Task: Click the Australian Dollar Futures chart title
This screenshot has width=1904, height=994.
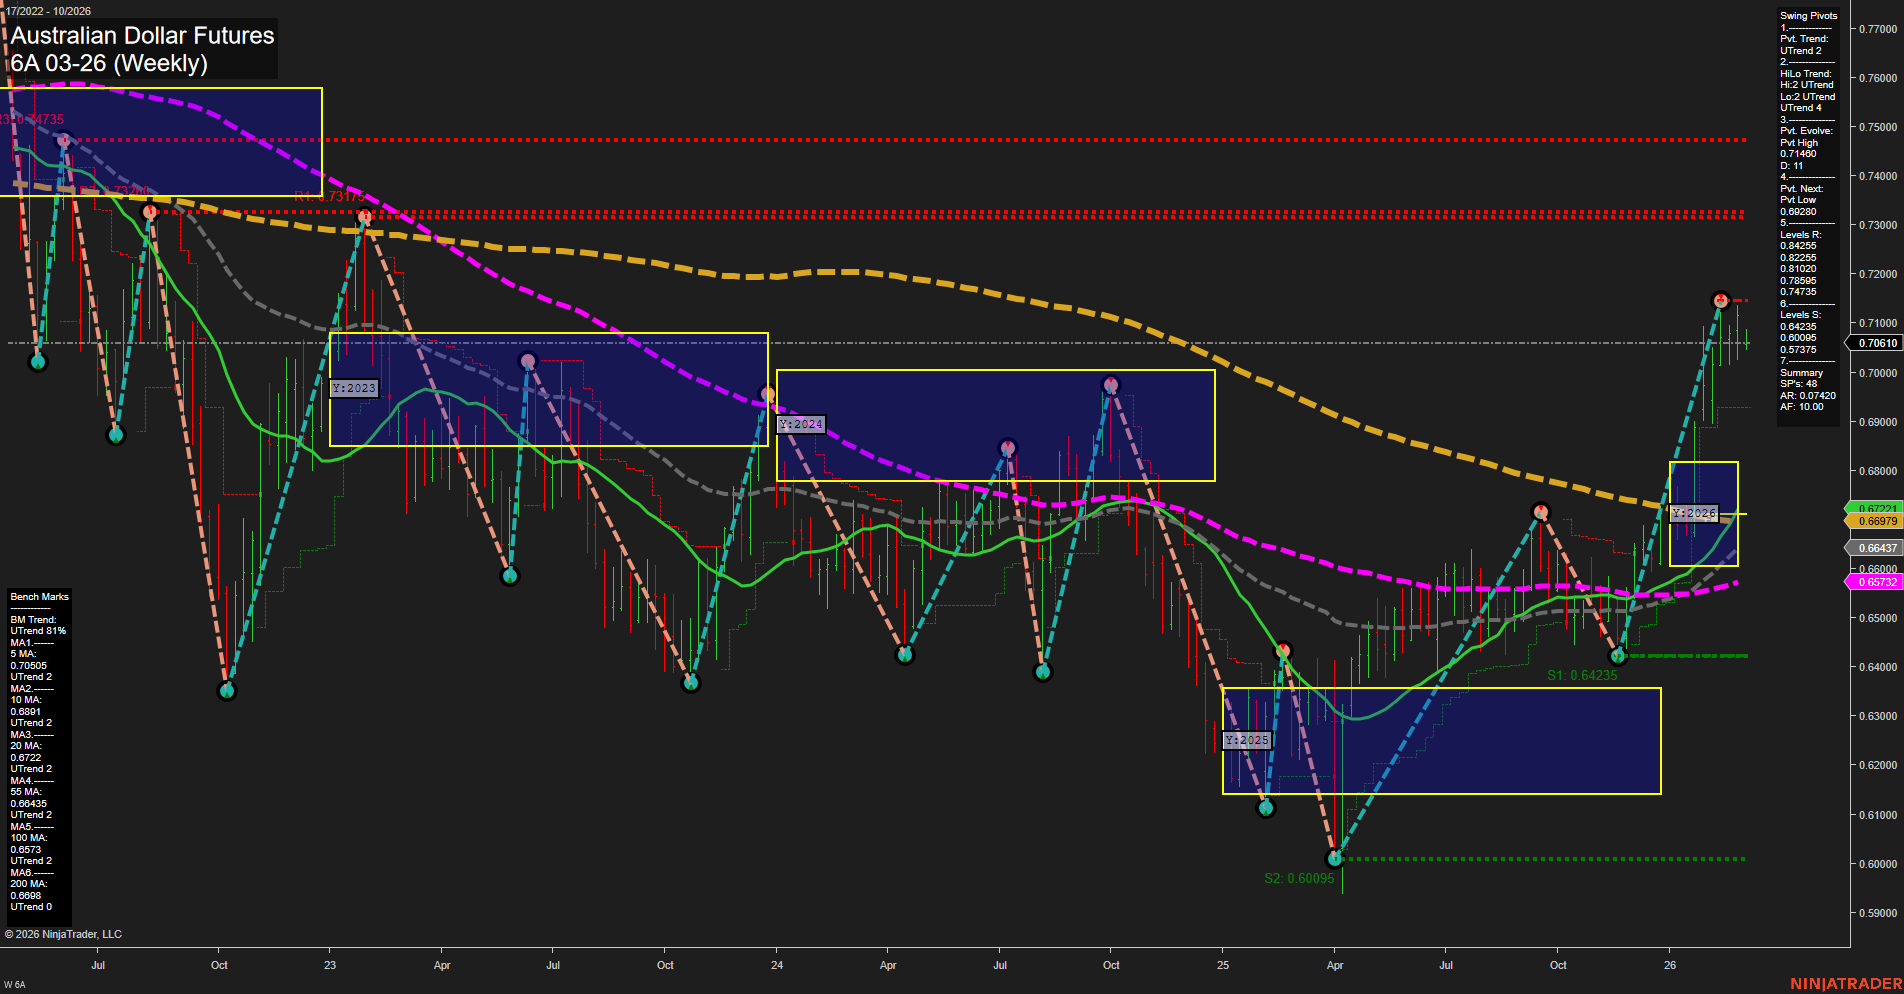Action: coord(142,36)
